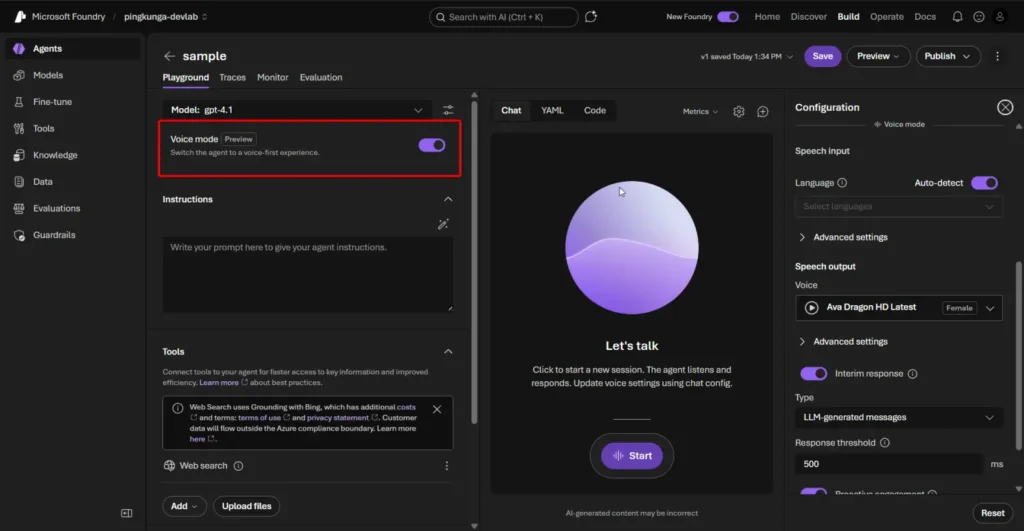The image size is (1024, 531).
Task: Play the Ava Dragon voice preview
Action: [812, 308]
